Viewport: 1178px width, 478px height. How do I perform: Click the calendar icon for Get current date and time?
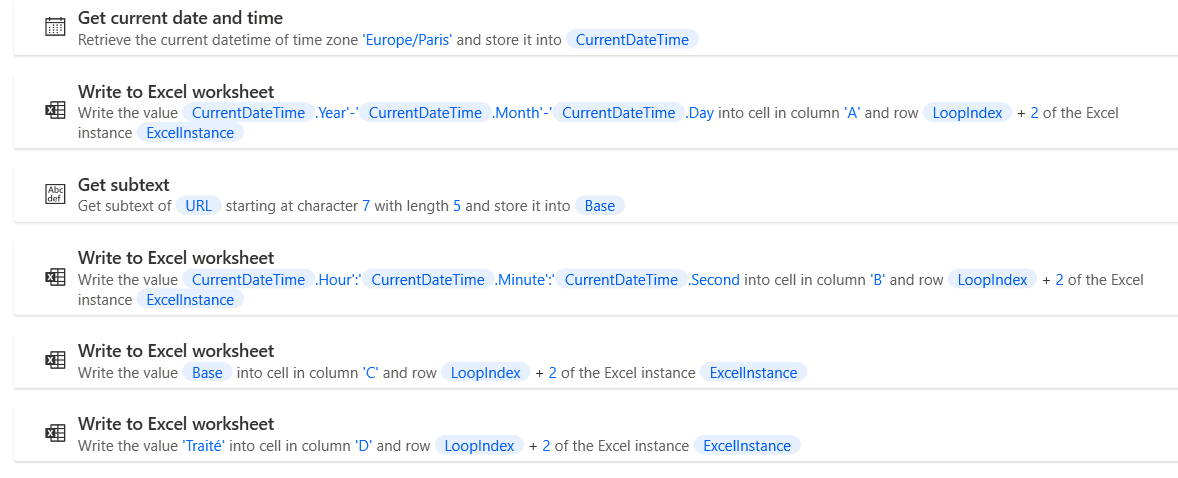tap(55, 28)
